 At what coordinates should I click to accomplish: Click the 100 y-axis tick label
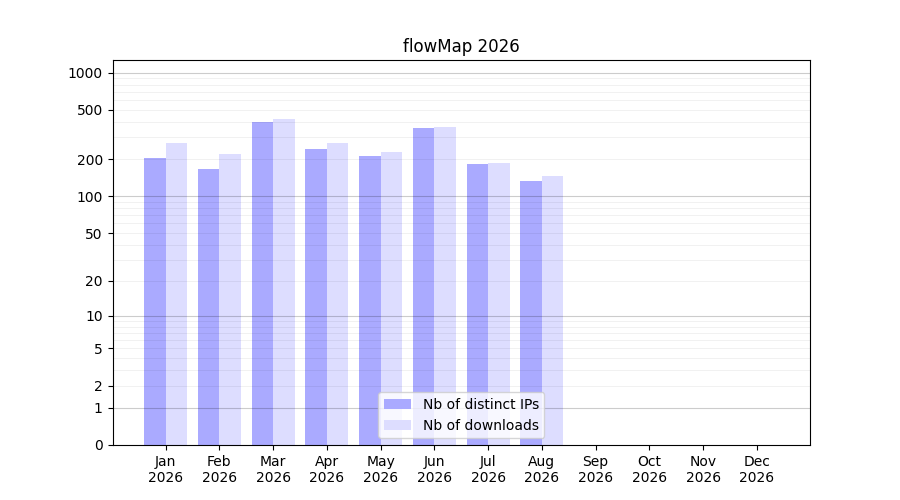[90, 197]
